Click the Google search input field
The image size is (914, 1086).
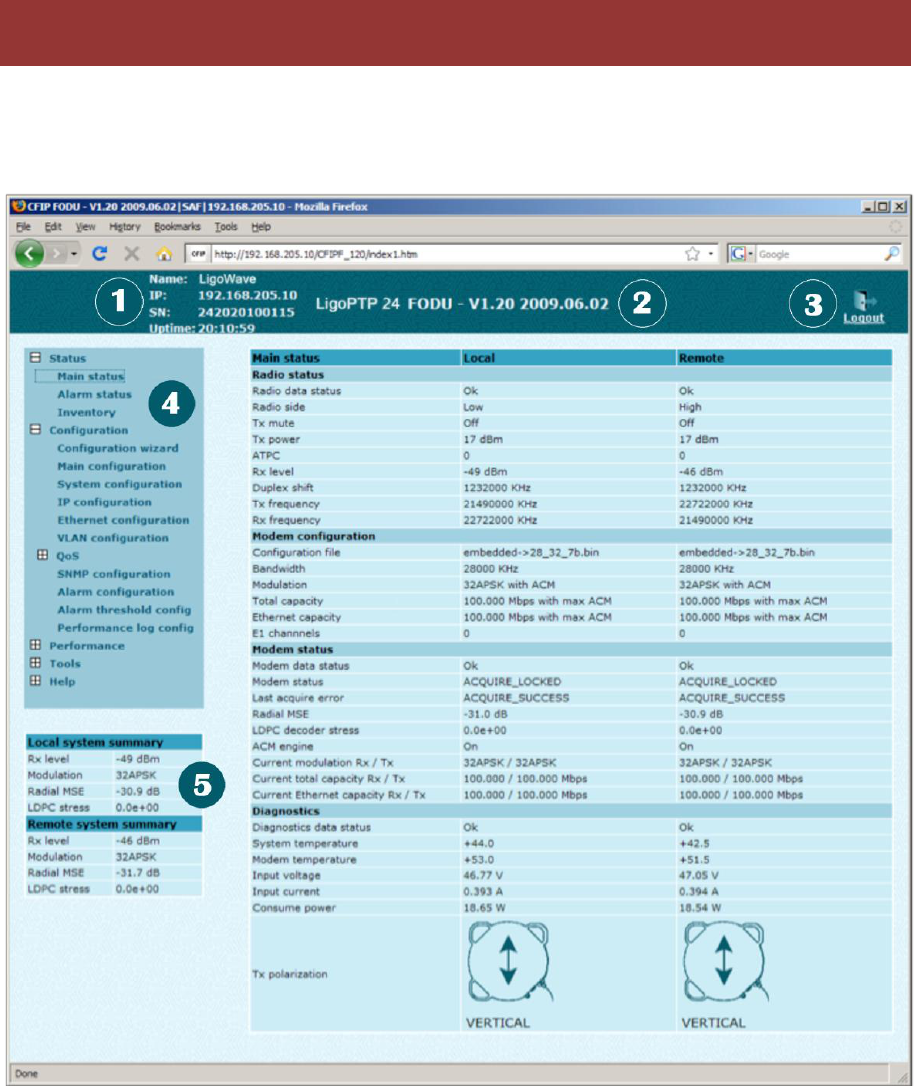819,254
